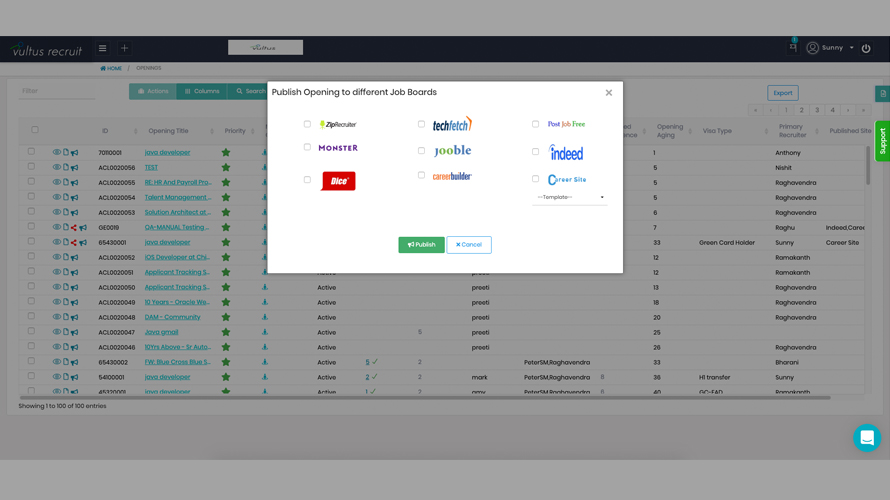Open the chat bubble widget
The image size is (890, 500).
pos(866,437)
